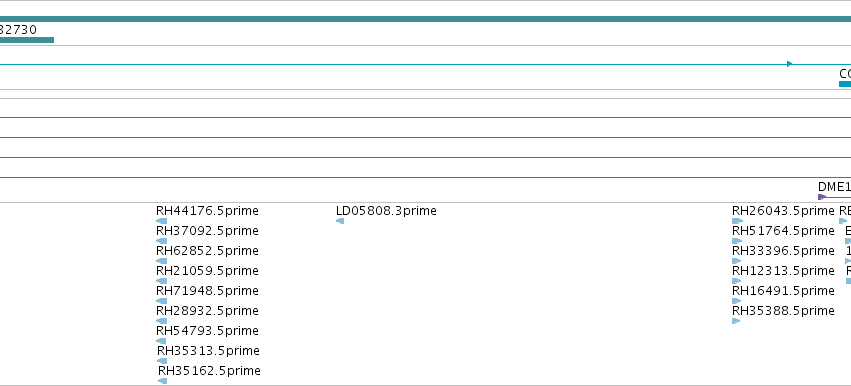Viewport: 851px width, 386px height.
Task: Select the RH35162.5prime arrow marker
Action: (x=162, y=381)
